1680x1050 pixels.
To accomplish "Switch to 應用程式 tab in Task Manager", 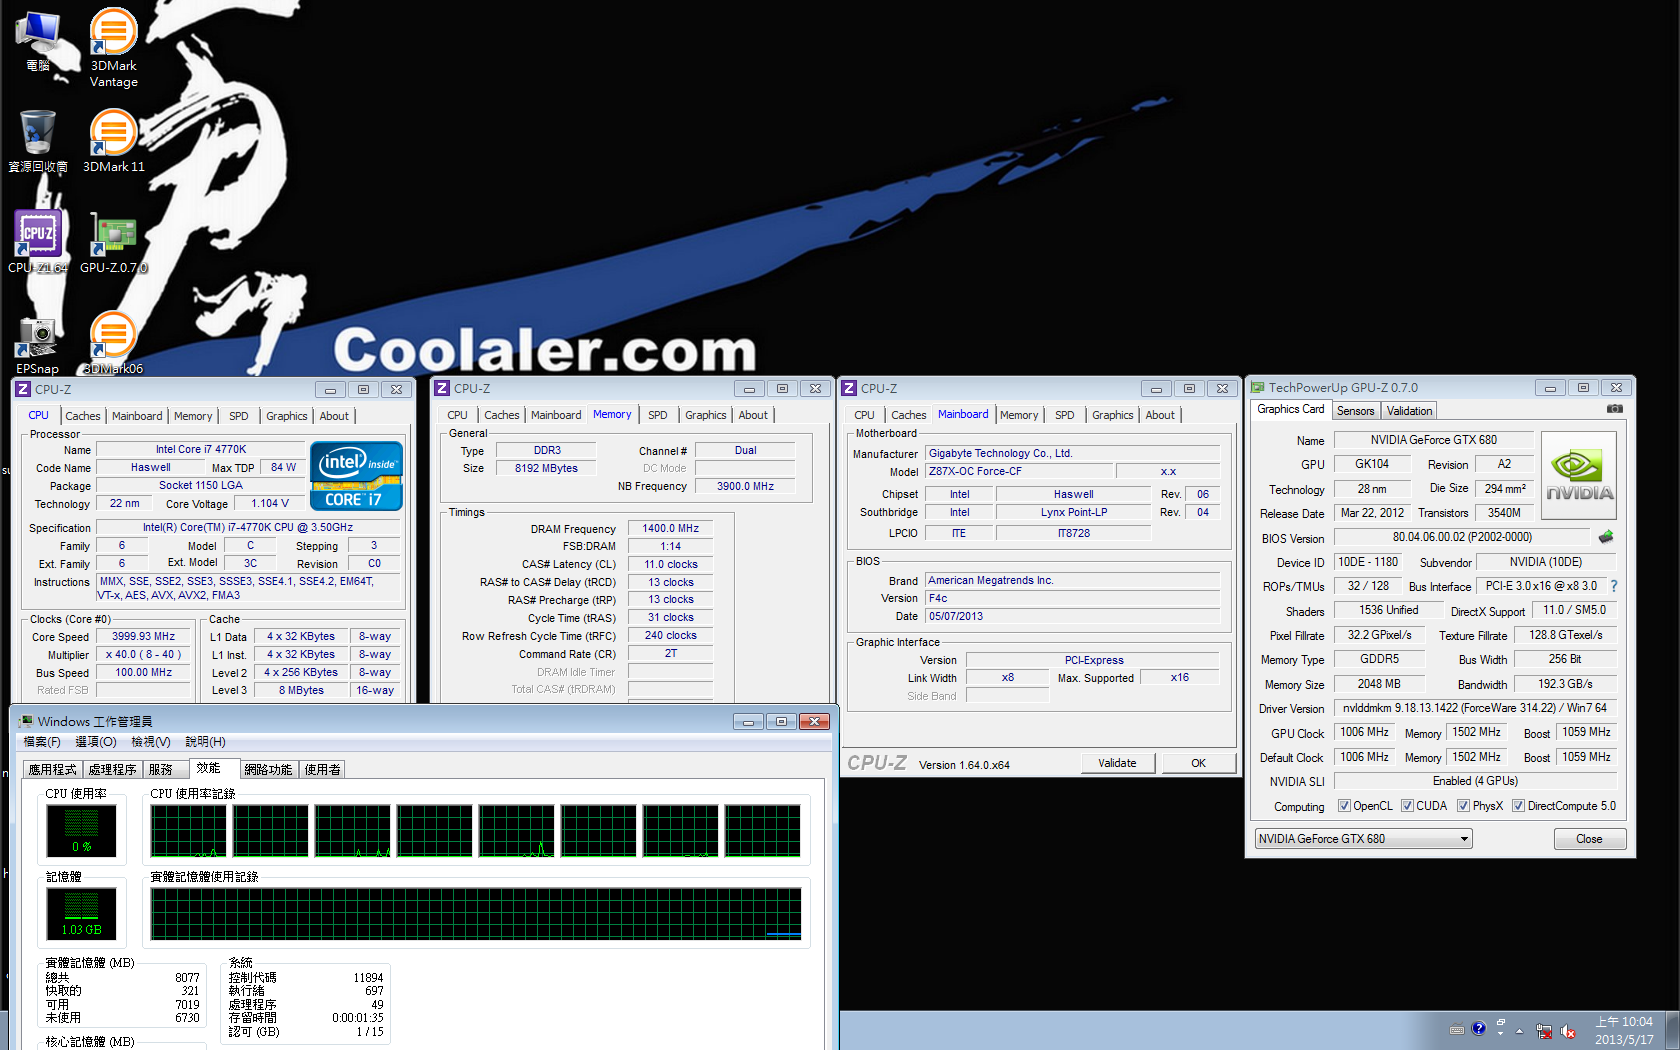I will tap(52, 770).
